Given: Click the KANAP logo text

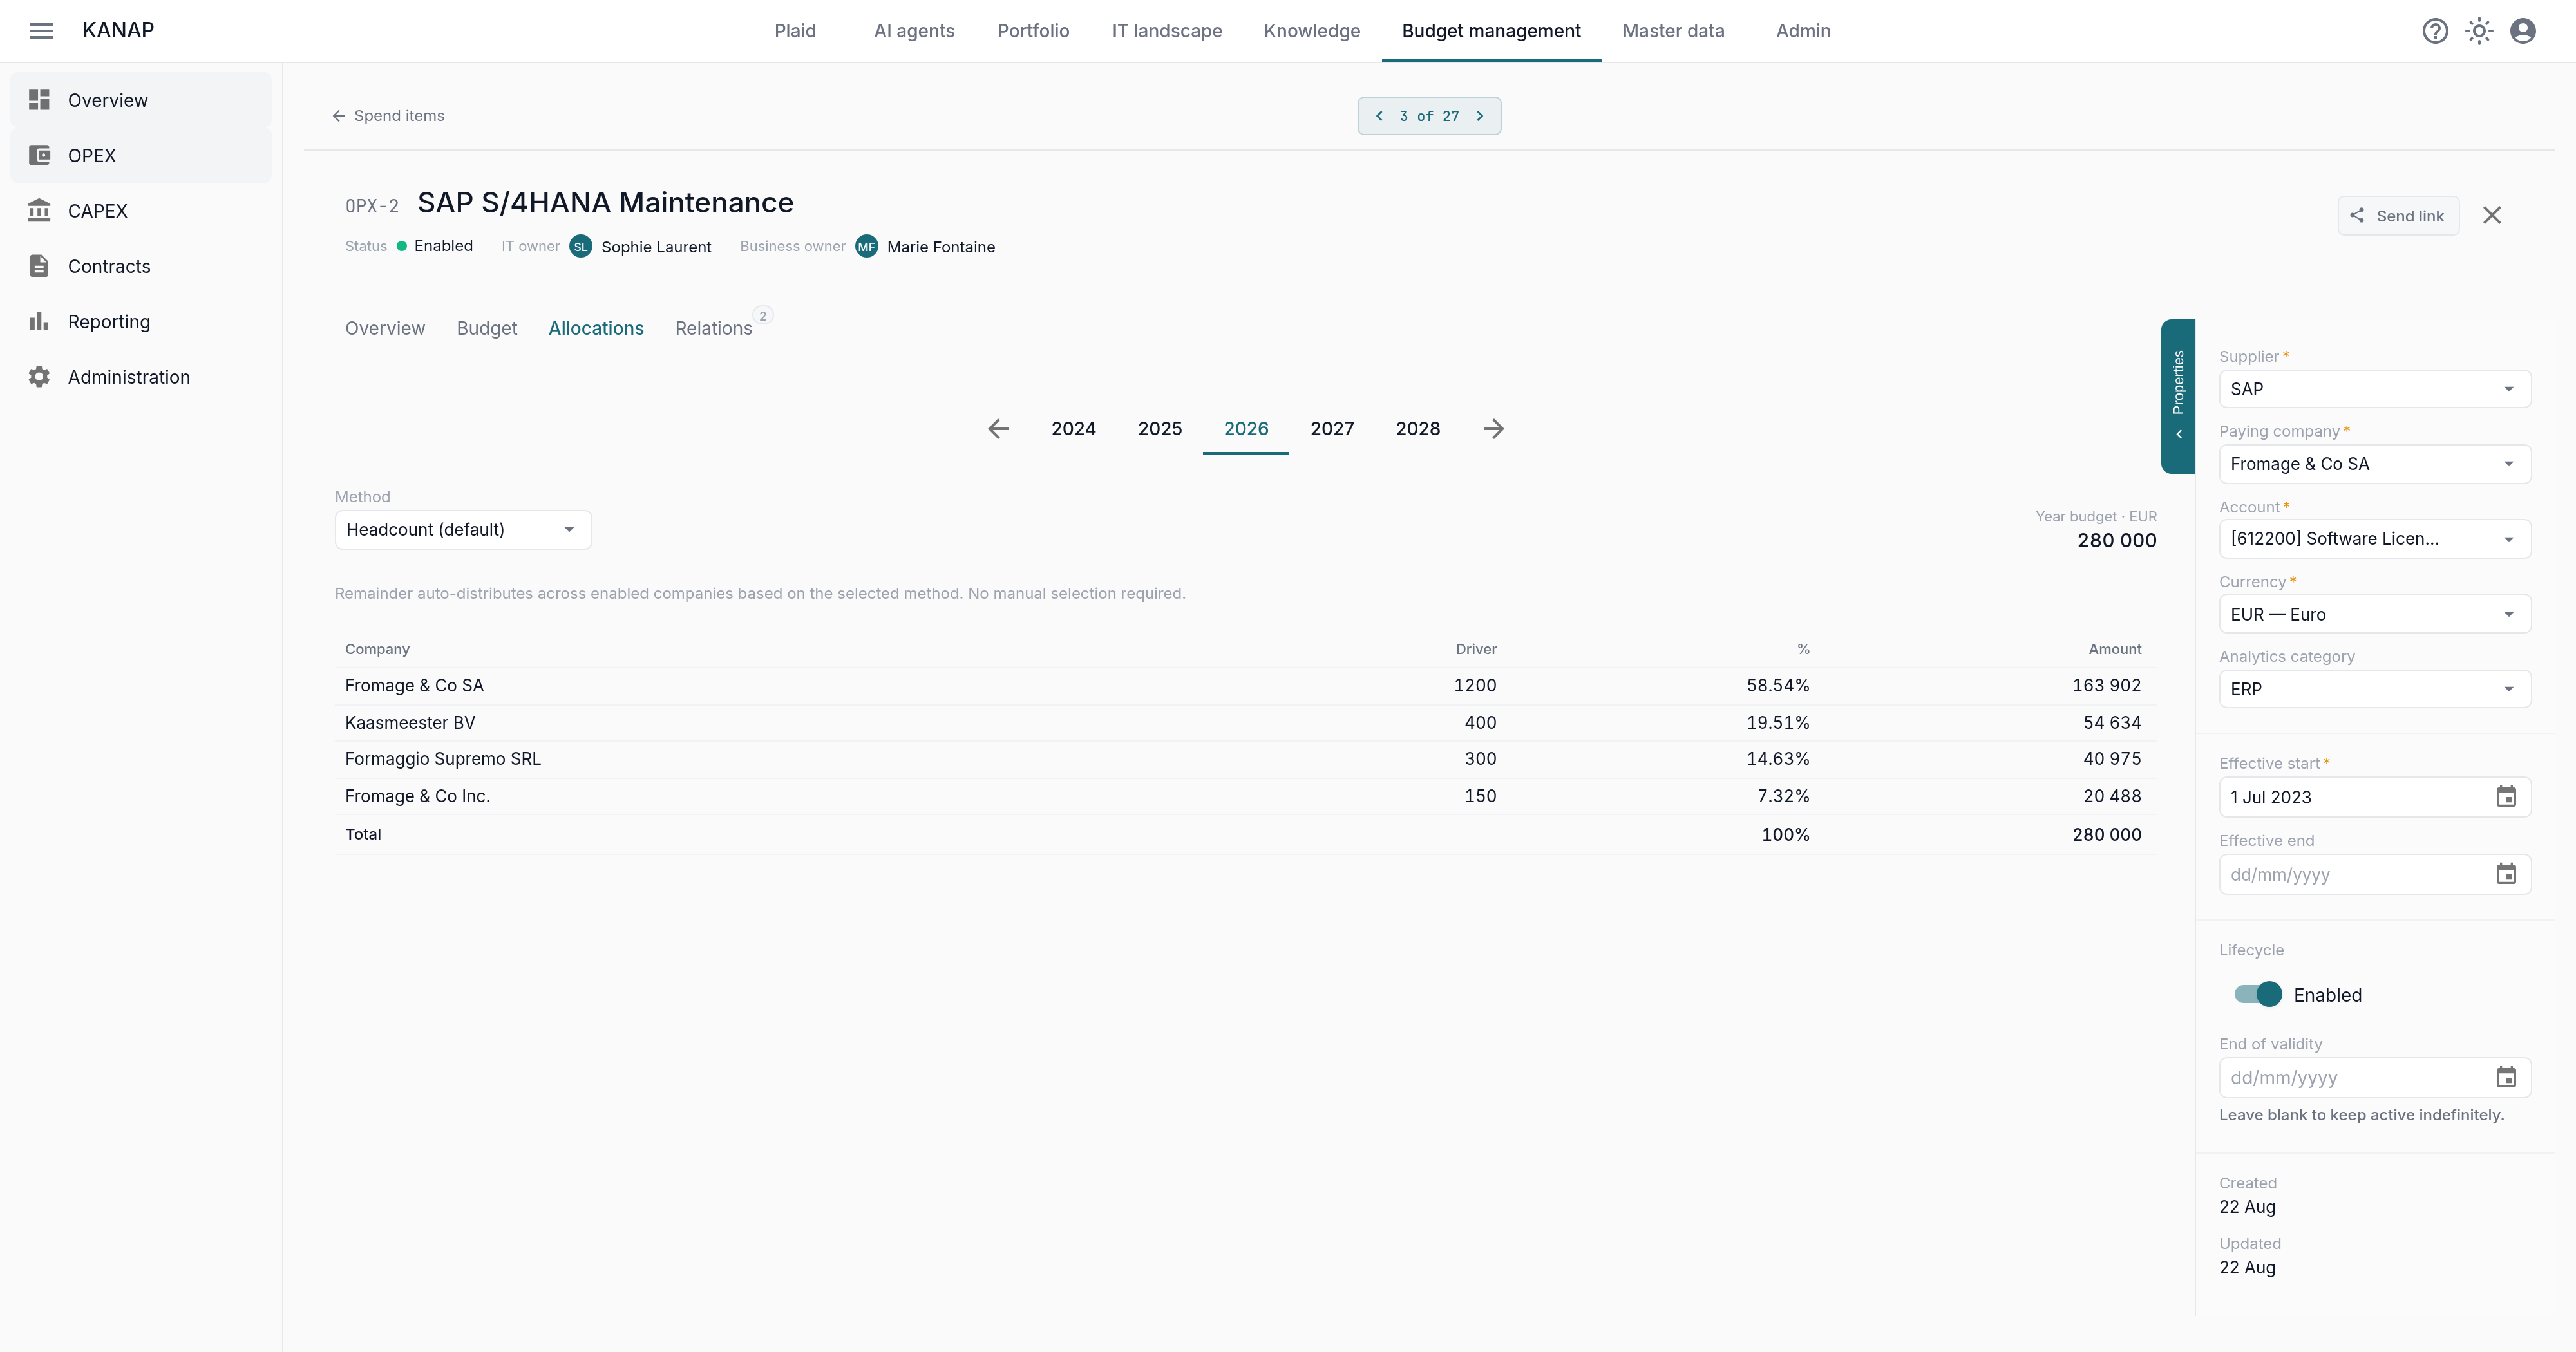Looking at the screenshot, I should 118,30.
